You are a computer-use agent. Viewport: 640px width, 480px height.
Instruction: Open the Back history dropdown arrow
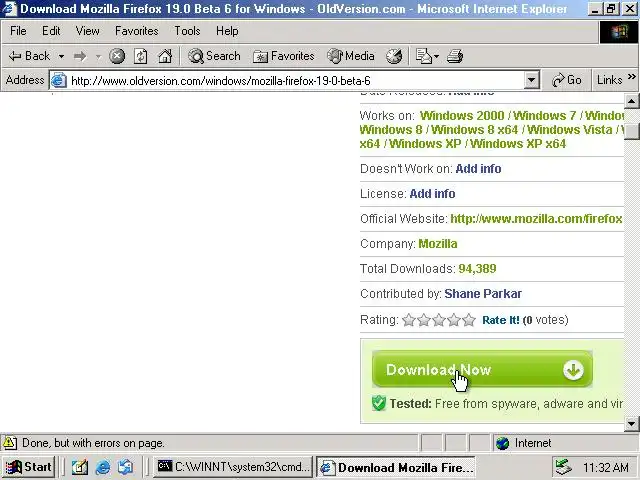[x=61, y=56]
